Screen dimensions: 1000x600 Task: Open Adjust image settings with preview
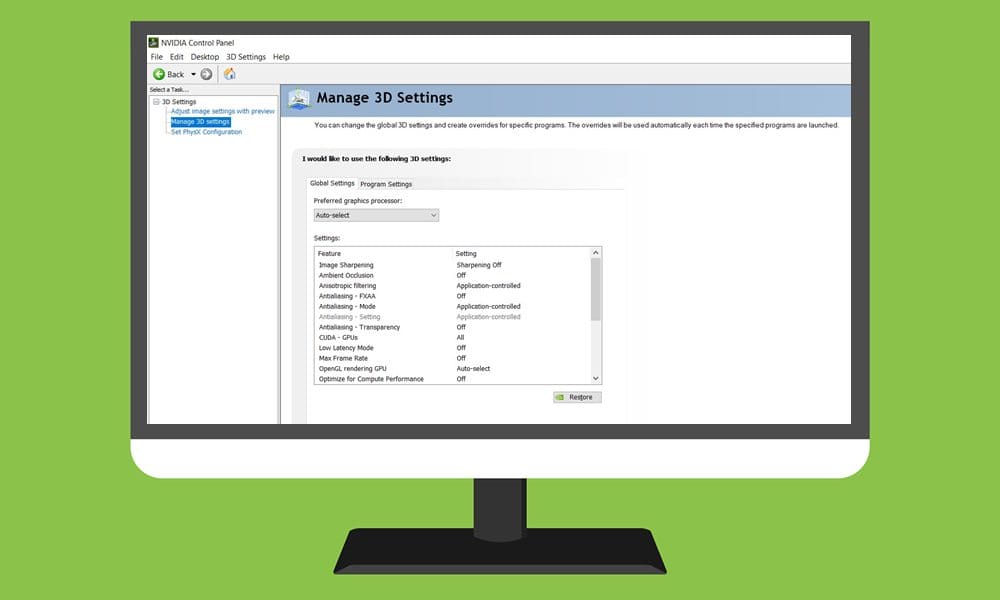pyautogui.click(x=223, y=111)
